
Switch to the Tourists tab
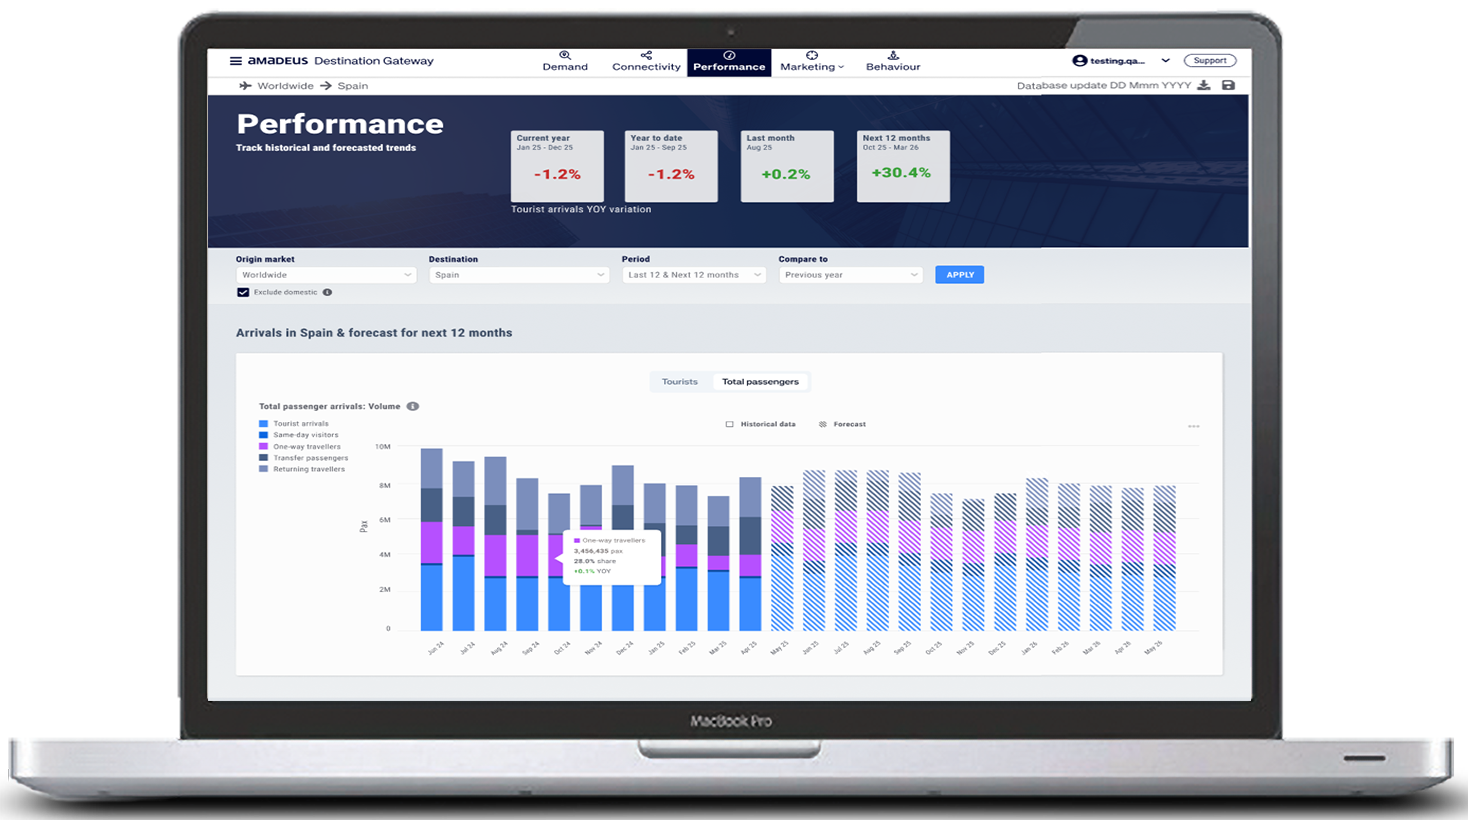[680, 382]
